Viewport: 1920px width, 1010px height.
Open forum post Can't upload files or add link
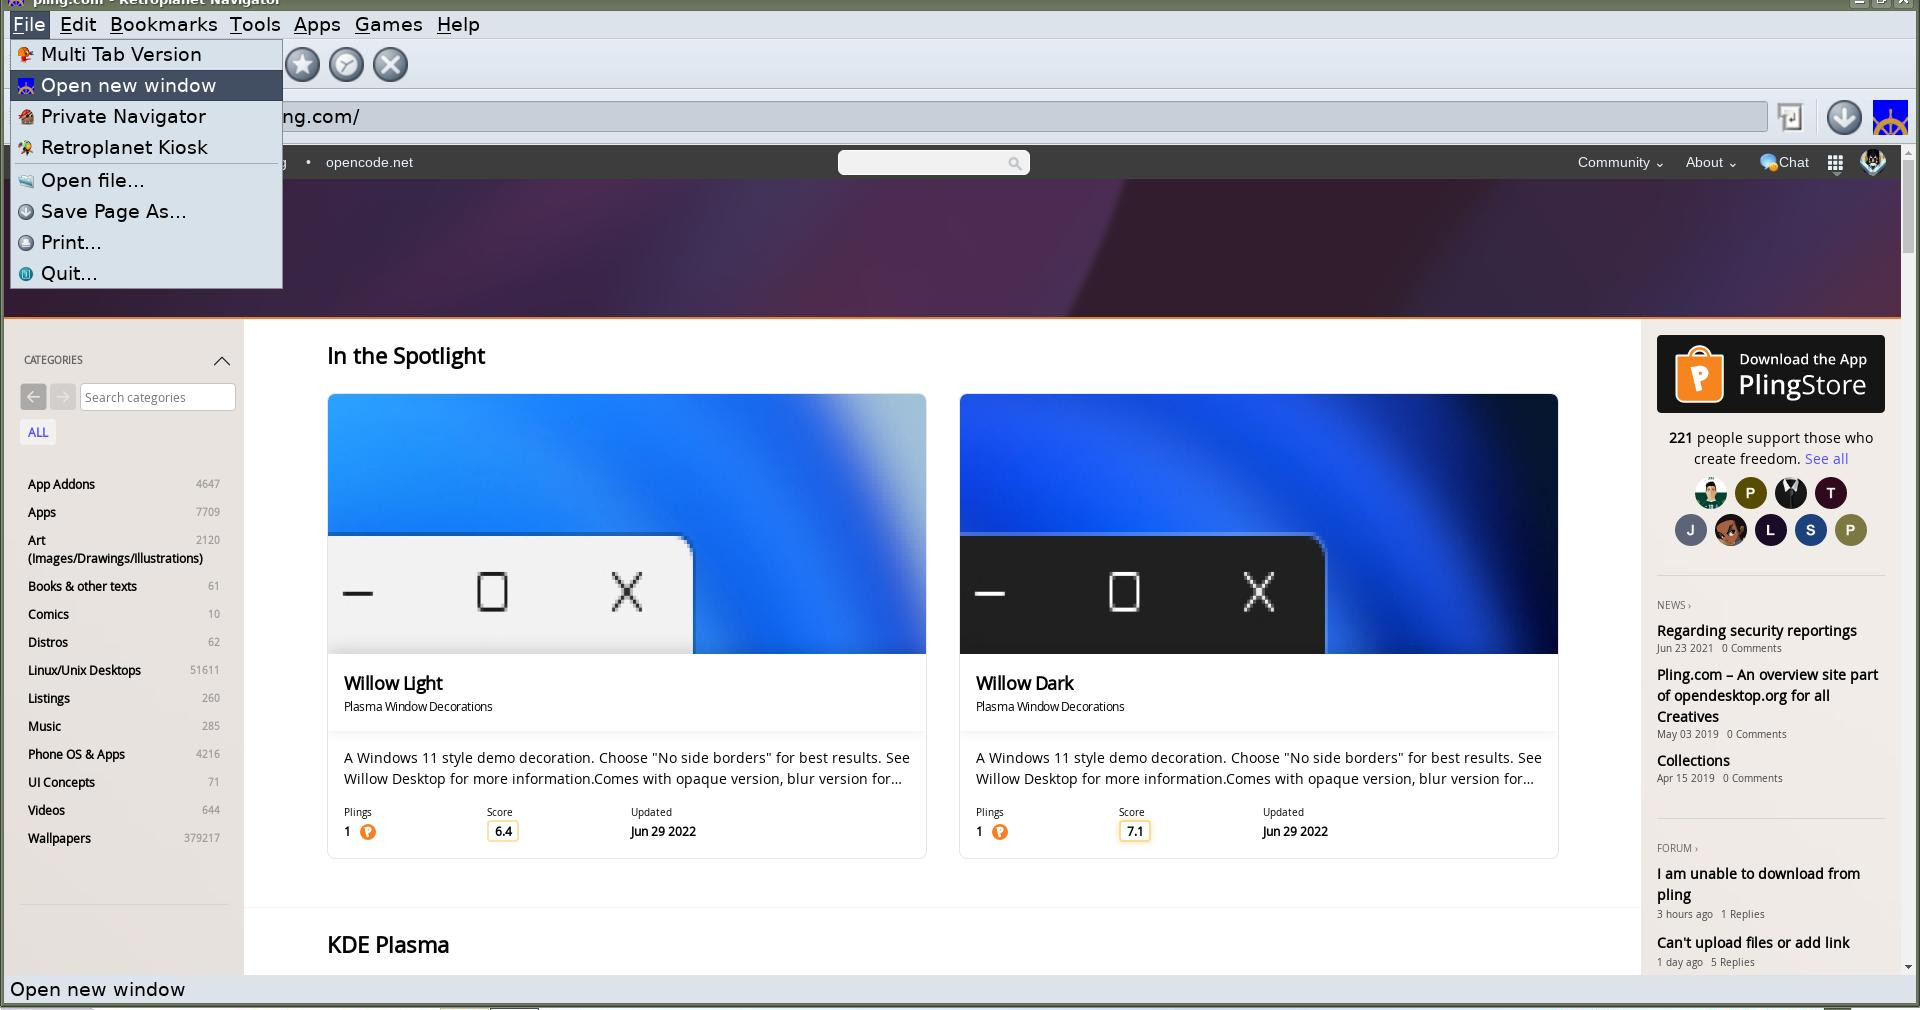tap(1753, 943)
